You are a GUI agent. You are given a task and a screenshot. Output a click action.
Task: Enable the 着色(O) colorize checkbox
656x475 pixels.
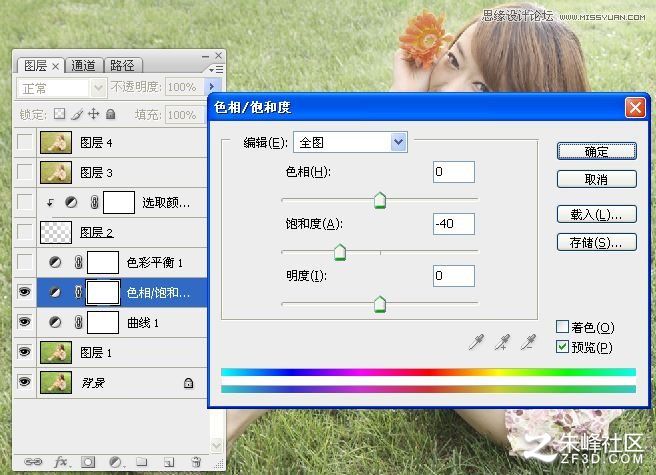(562, 326)
